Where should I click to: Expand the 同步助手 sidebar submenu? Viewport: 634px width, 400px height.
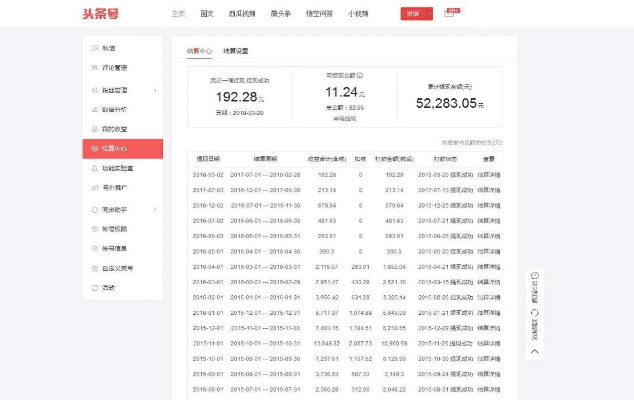pyautogui.click(x=154, y=209)
